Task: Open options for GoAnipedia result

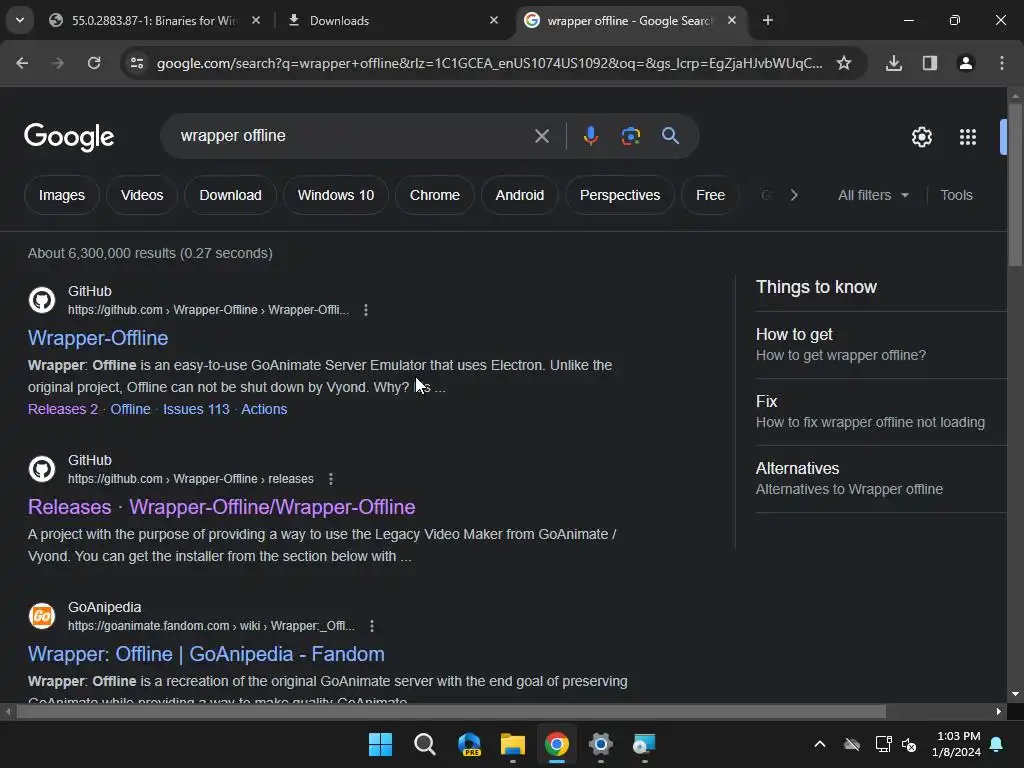Action: coord(372,626)
